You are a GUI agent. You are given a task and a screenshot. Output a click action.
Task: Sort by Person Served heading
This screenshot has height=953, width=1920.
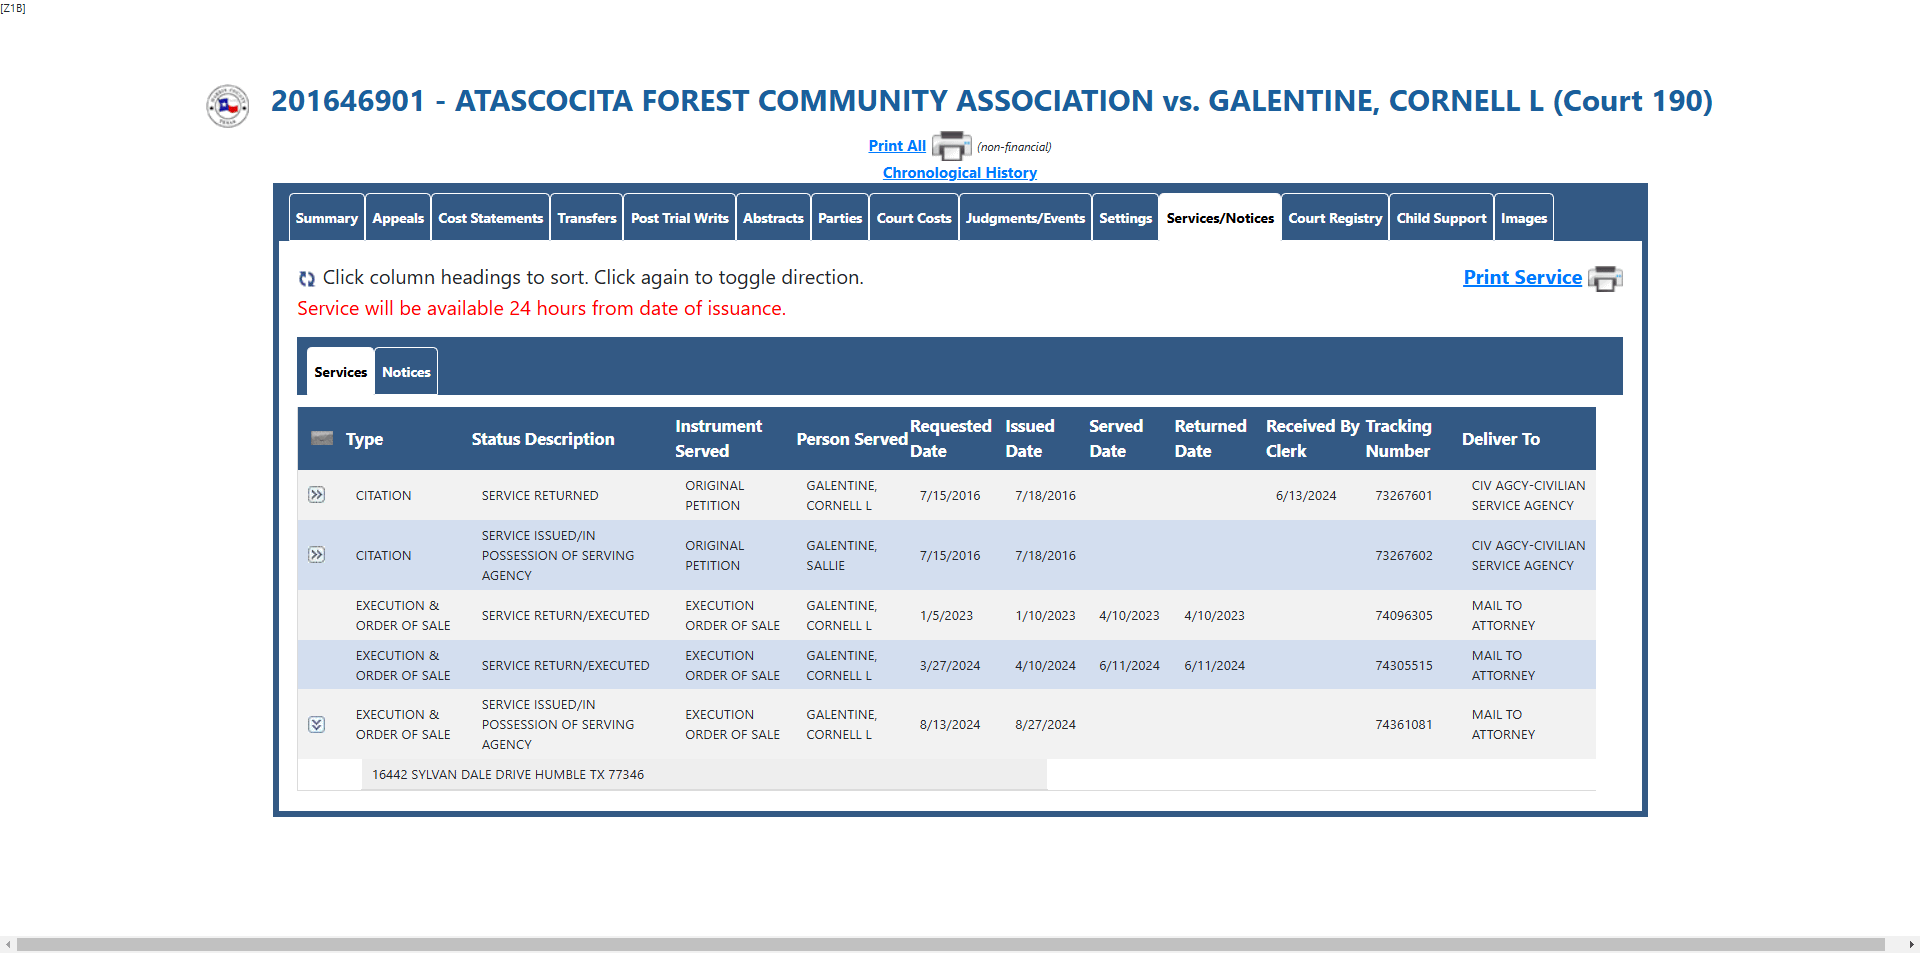pyautogui.click(x=852, y=439)
